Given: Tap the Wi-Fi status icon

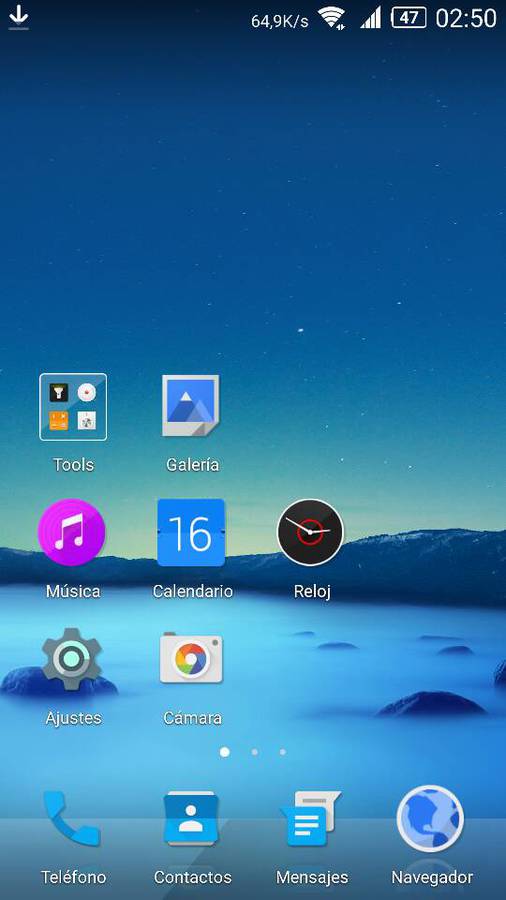Looking at the screenshot, I should coord(332,18).
